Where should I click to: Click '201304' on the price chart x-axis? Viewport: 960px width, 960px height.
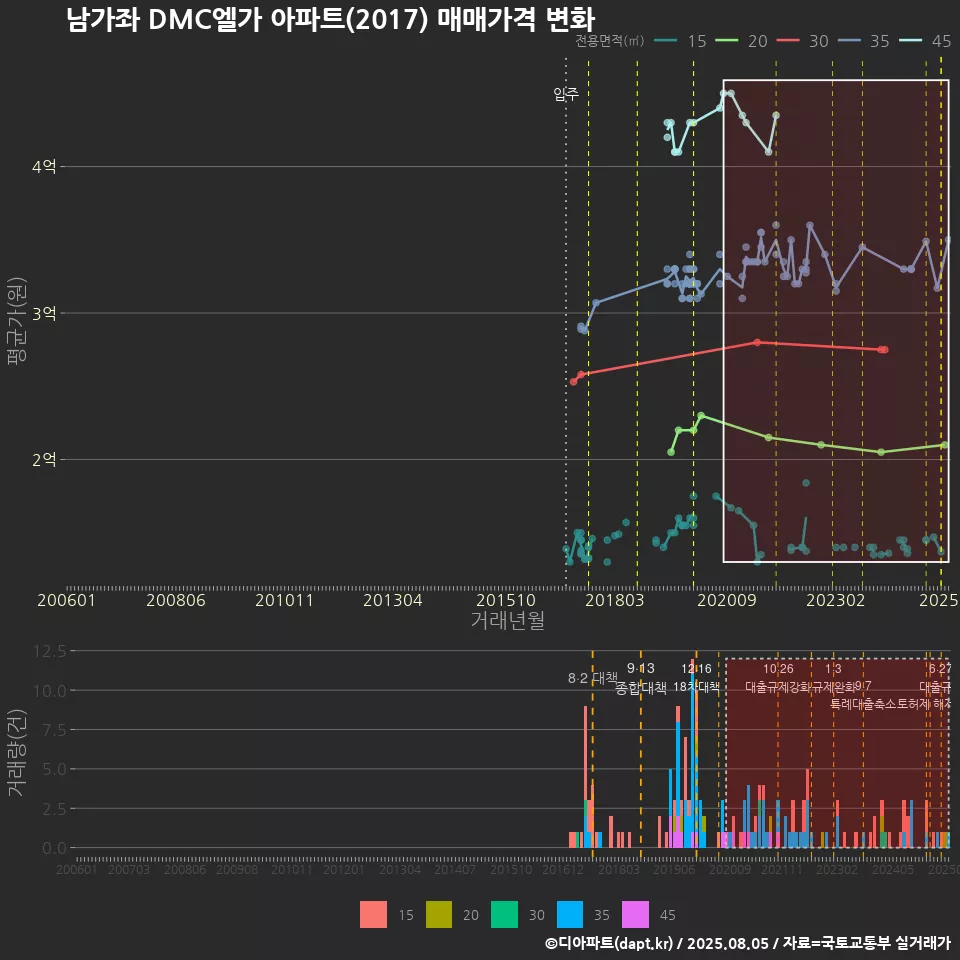[x=392, y=600]
